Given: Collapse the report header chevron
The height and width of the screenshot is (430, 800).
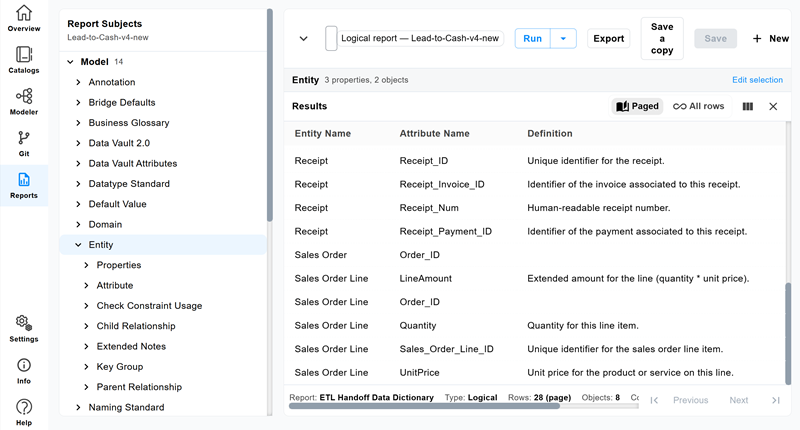Looking at the screenshot, I should pos(304,38).
